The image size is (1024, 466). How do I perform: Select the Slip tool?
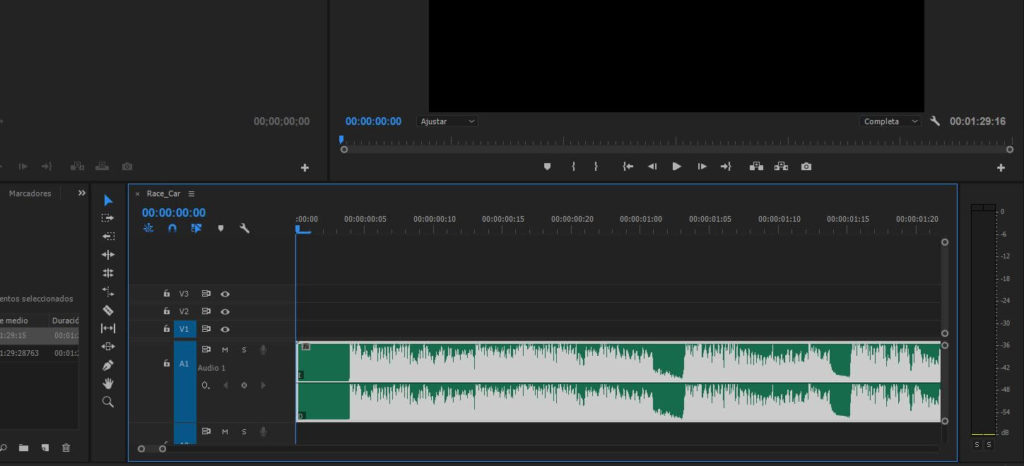108,328
